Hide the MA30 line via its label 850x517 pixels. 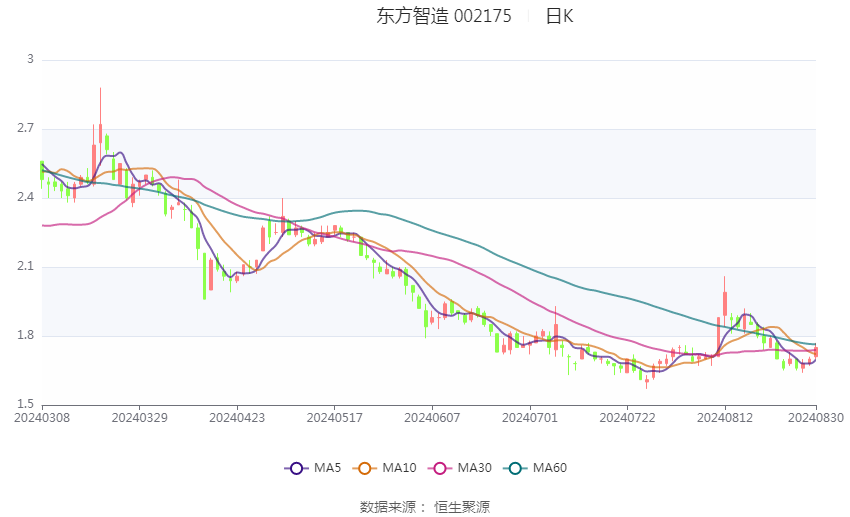tap(475, 468)
